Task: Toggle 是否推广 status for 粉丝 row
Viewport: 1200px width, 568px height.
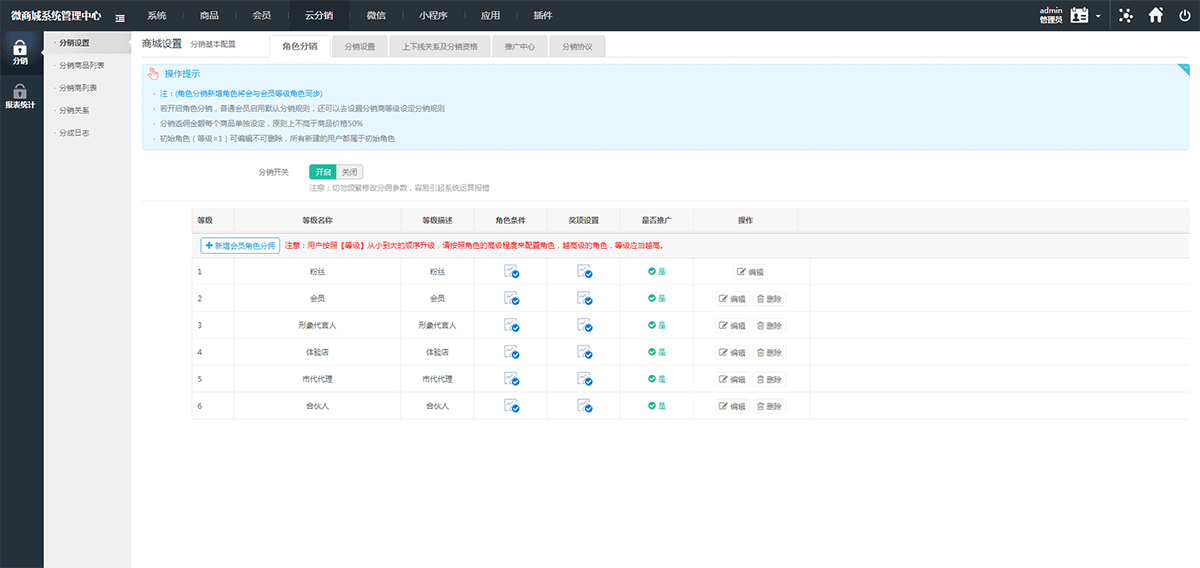Action: pos(656,272)
